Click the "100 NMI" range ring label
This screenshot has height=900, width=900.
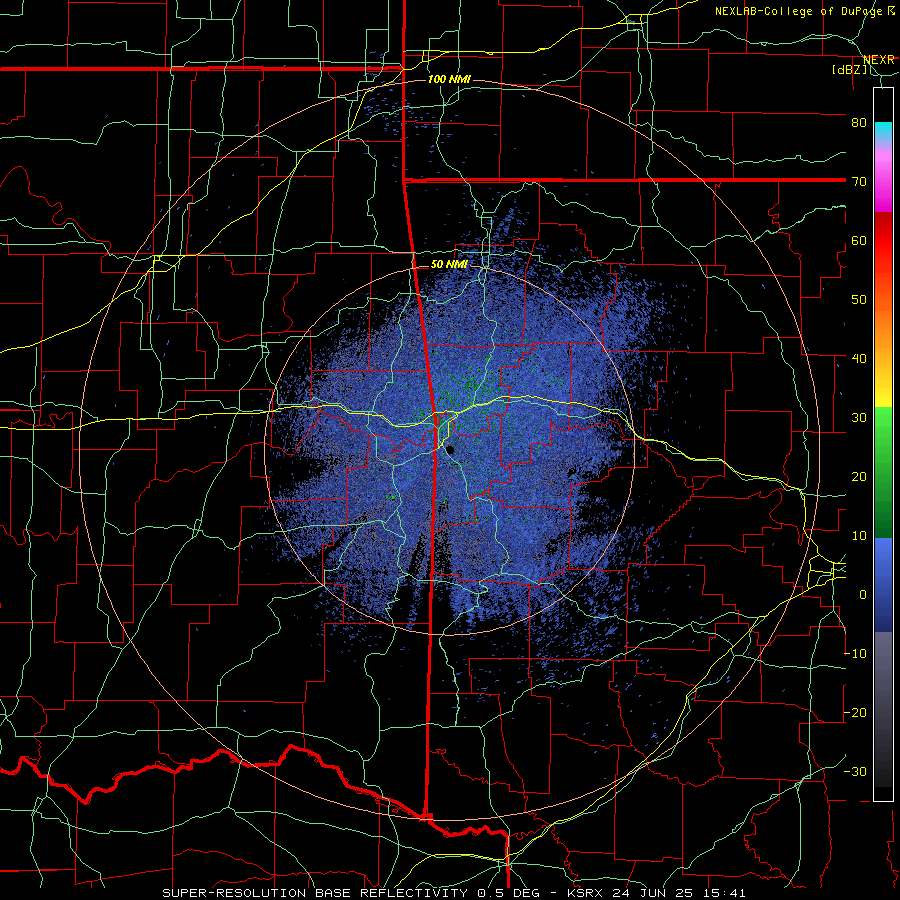click(x=449, y=79)
